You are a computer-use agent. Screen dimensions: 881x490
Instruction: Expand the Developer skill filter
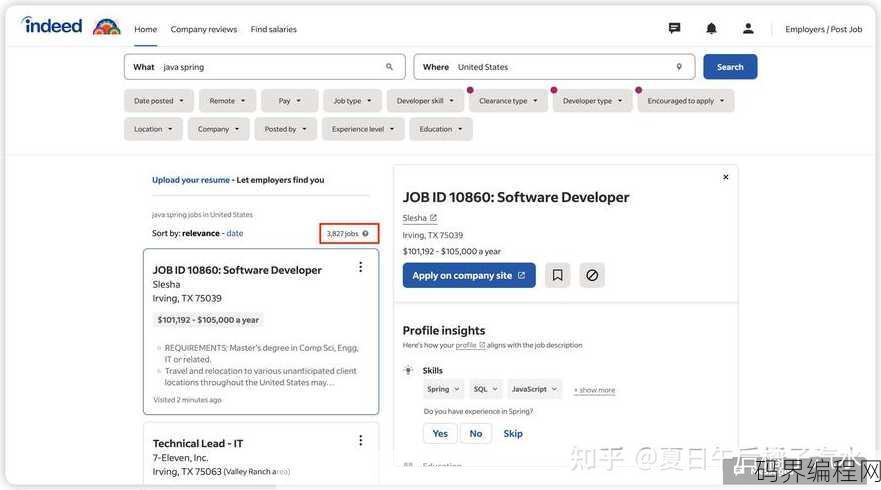(425, 101)
